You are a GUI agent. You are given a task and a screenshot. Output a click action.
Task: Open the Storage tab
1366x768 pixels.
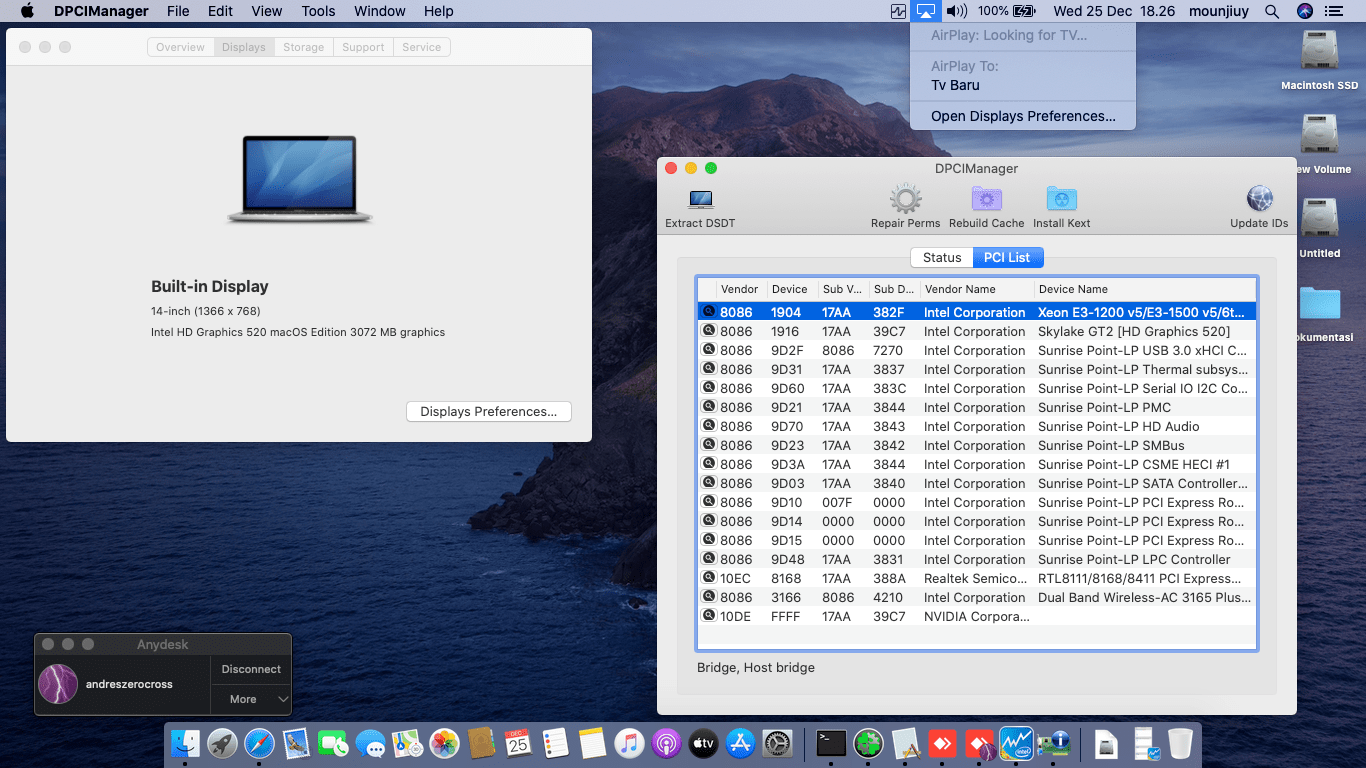[x=303, y=47]
